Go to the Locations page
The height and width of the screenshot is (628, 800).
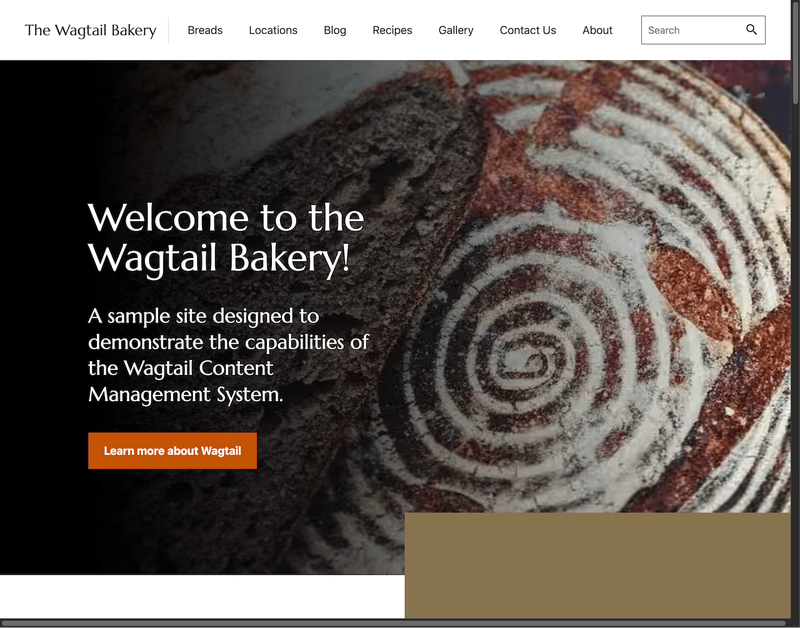pyautogui.click(x=273, y=30)
